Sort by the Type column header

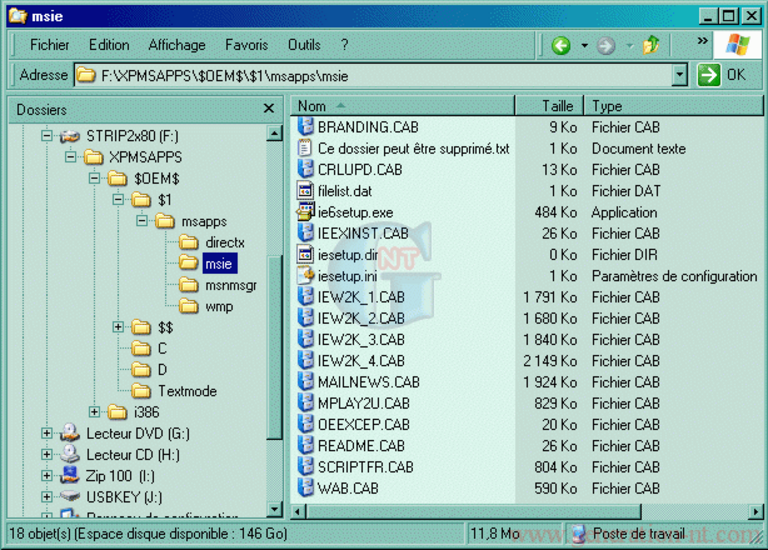point(673,106)
